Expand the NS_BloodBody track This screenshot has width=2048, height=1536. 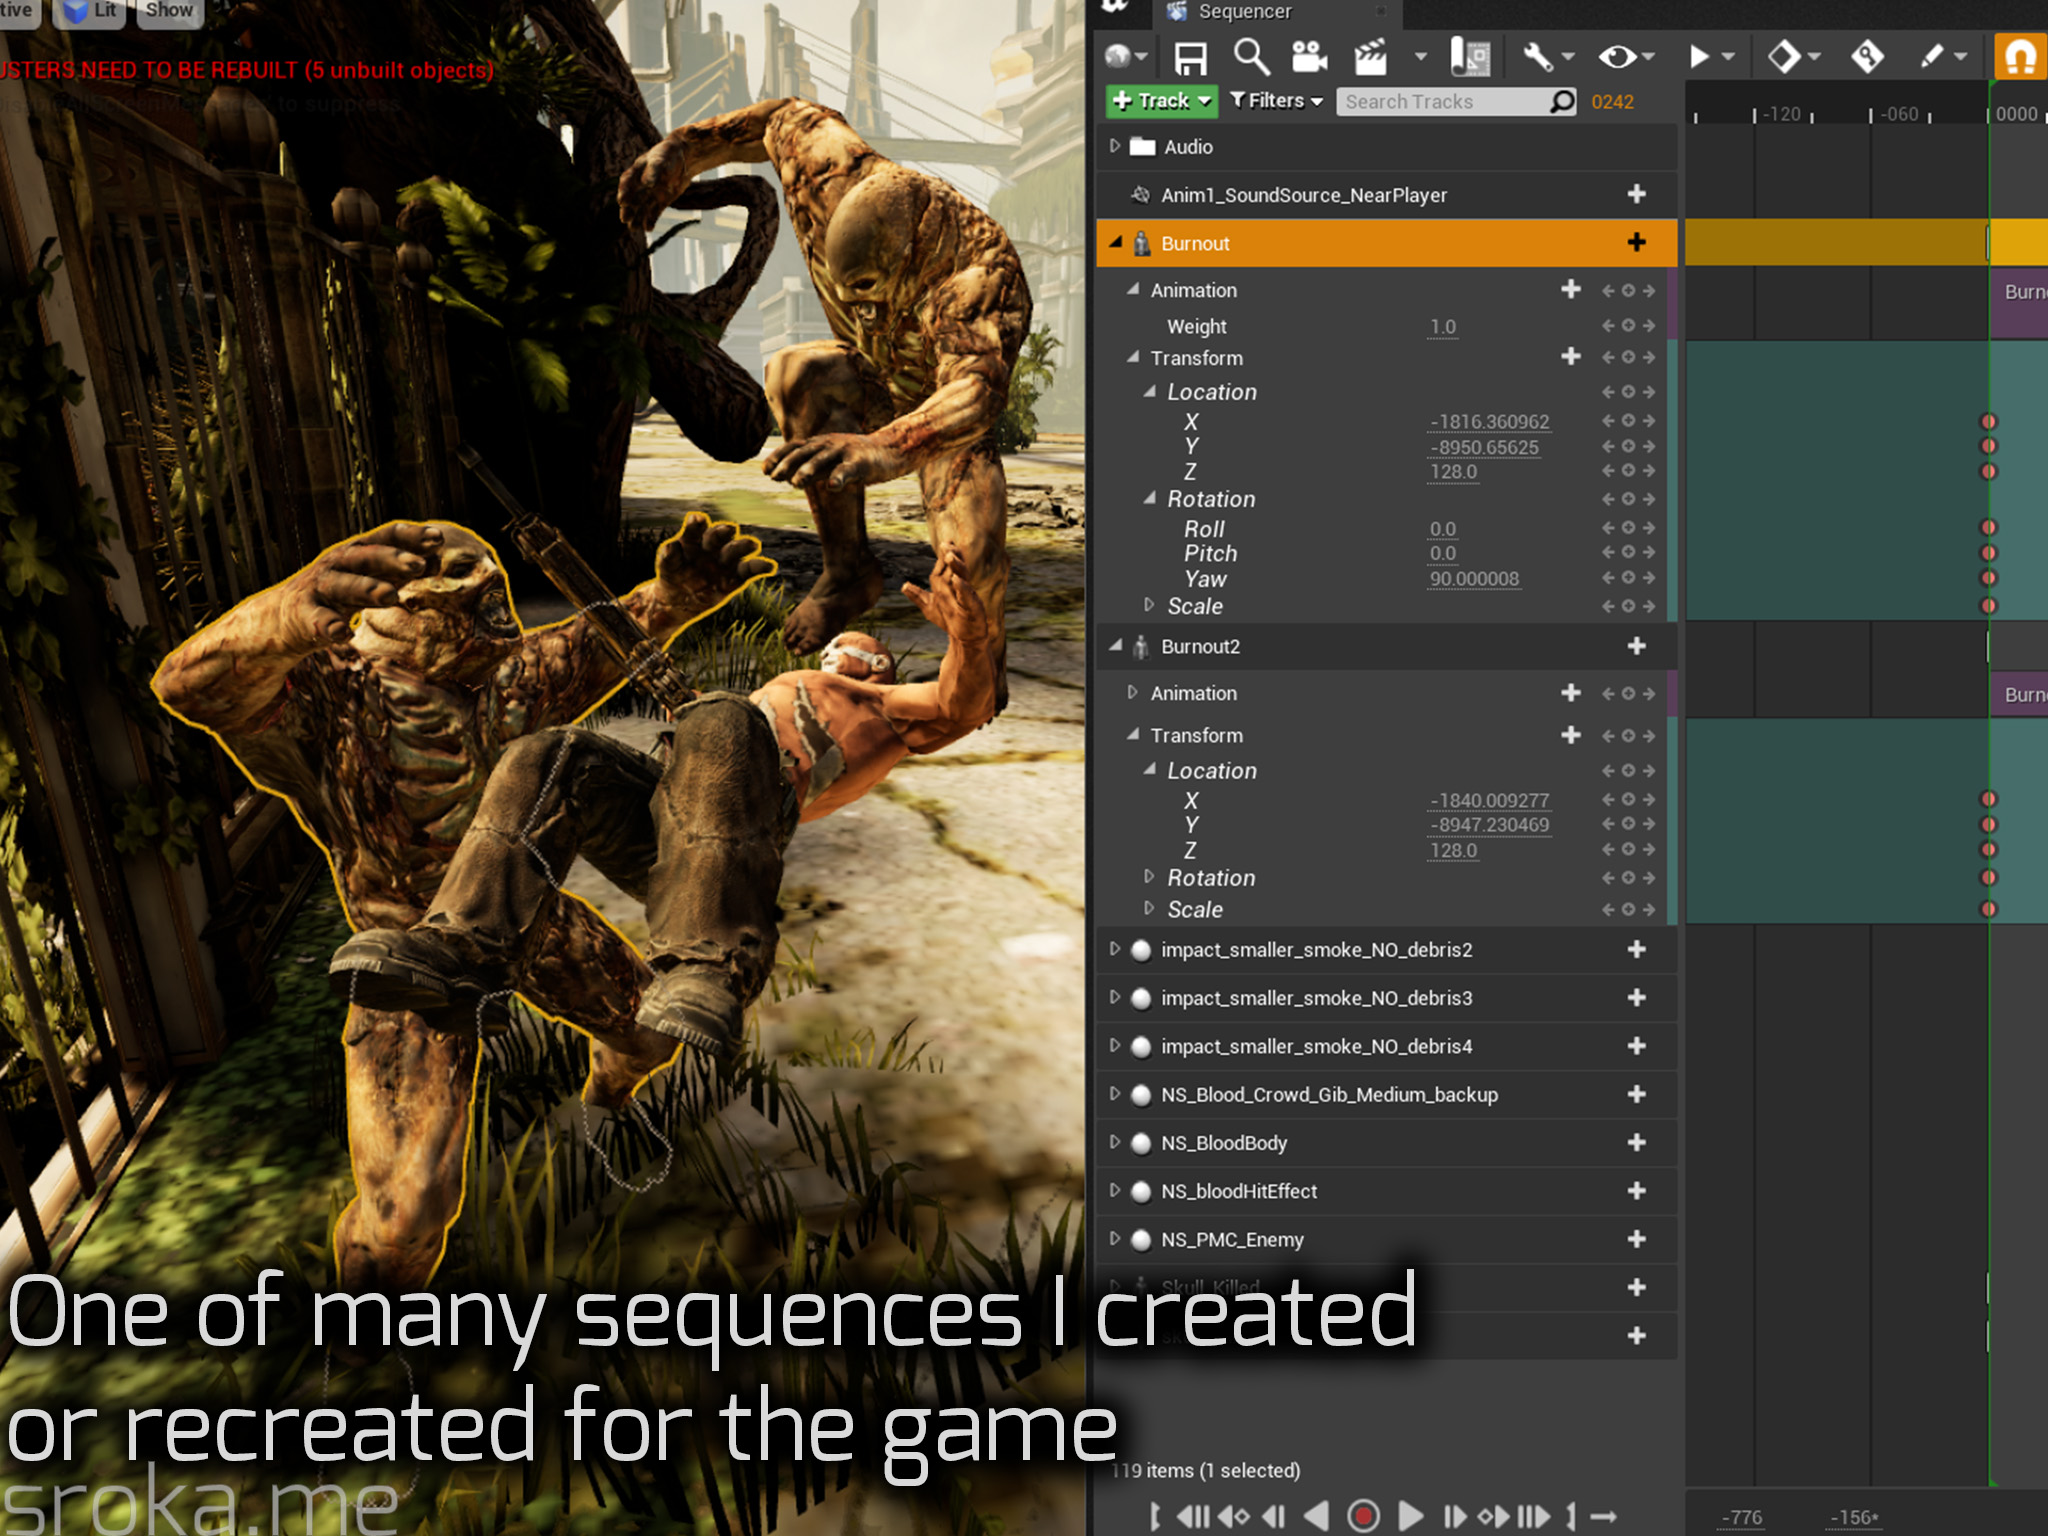coord(1114,1142)
